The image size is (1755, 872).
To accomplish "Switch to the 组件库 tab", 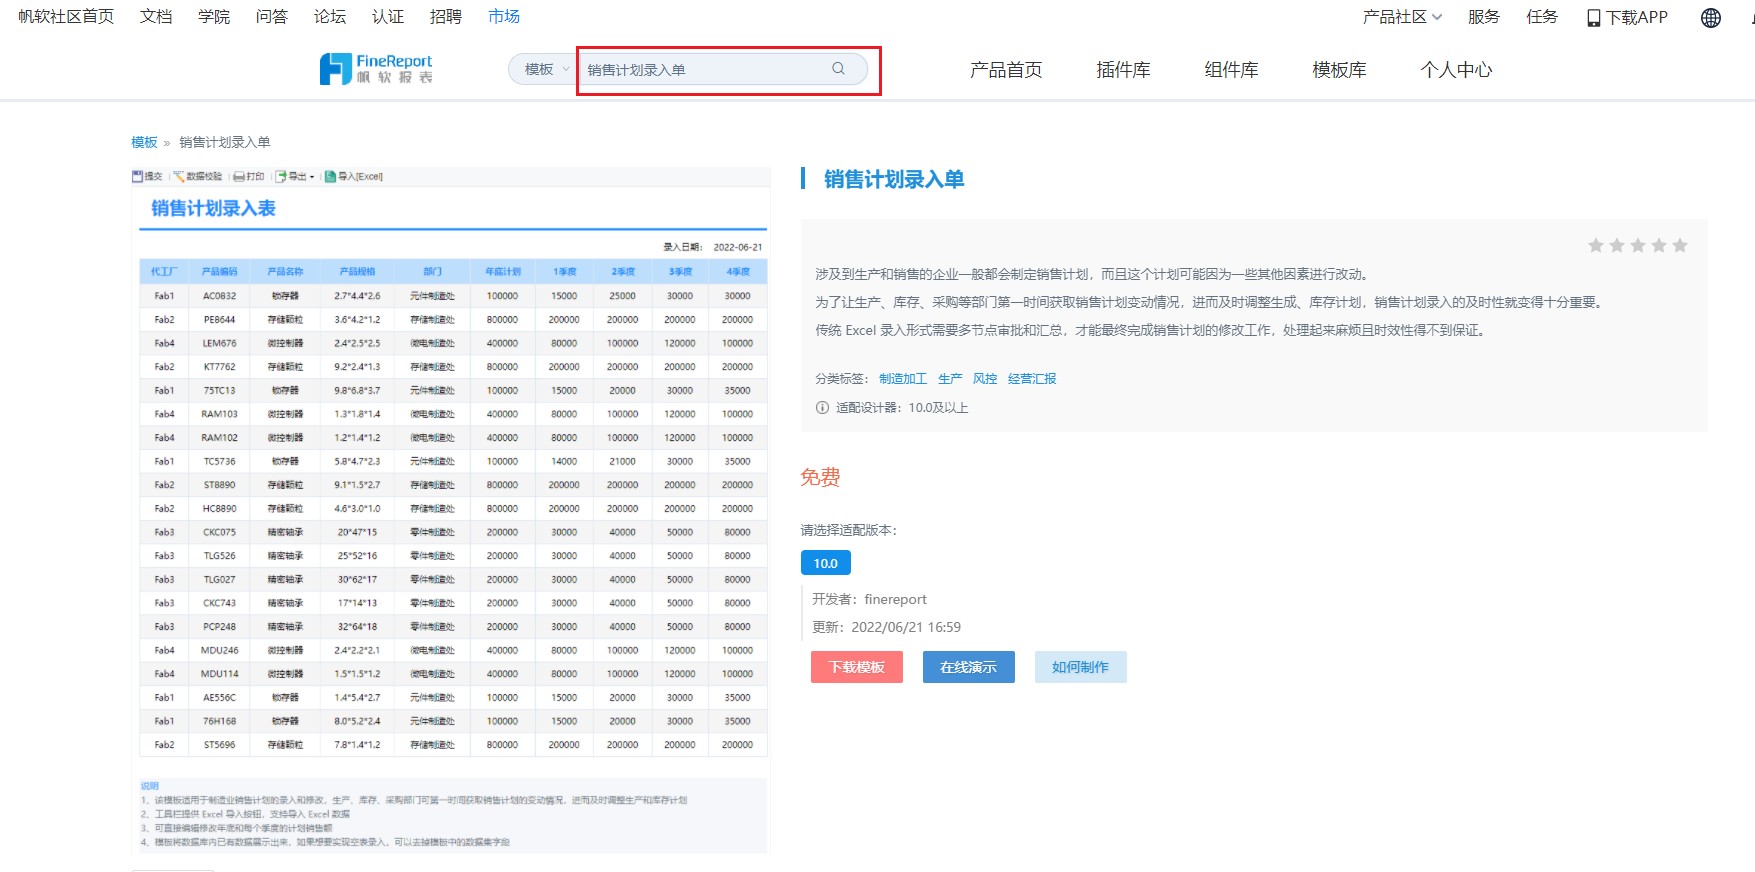I will click(x=1231, y=69).
